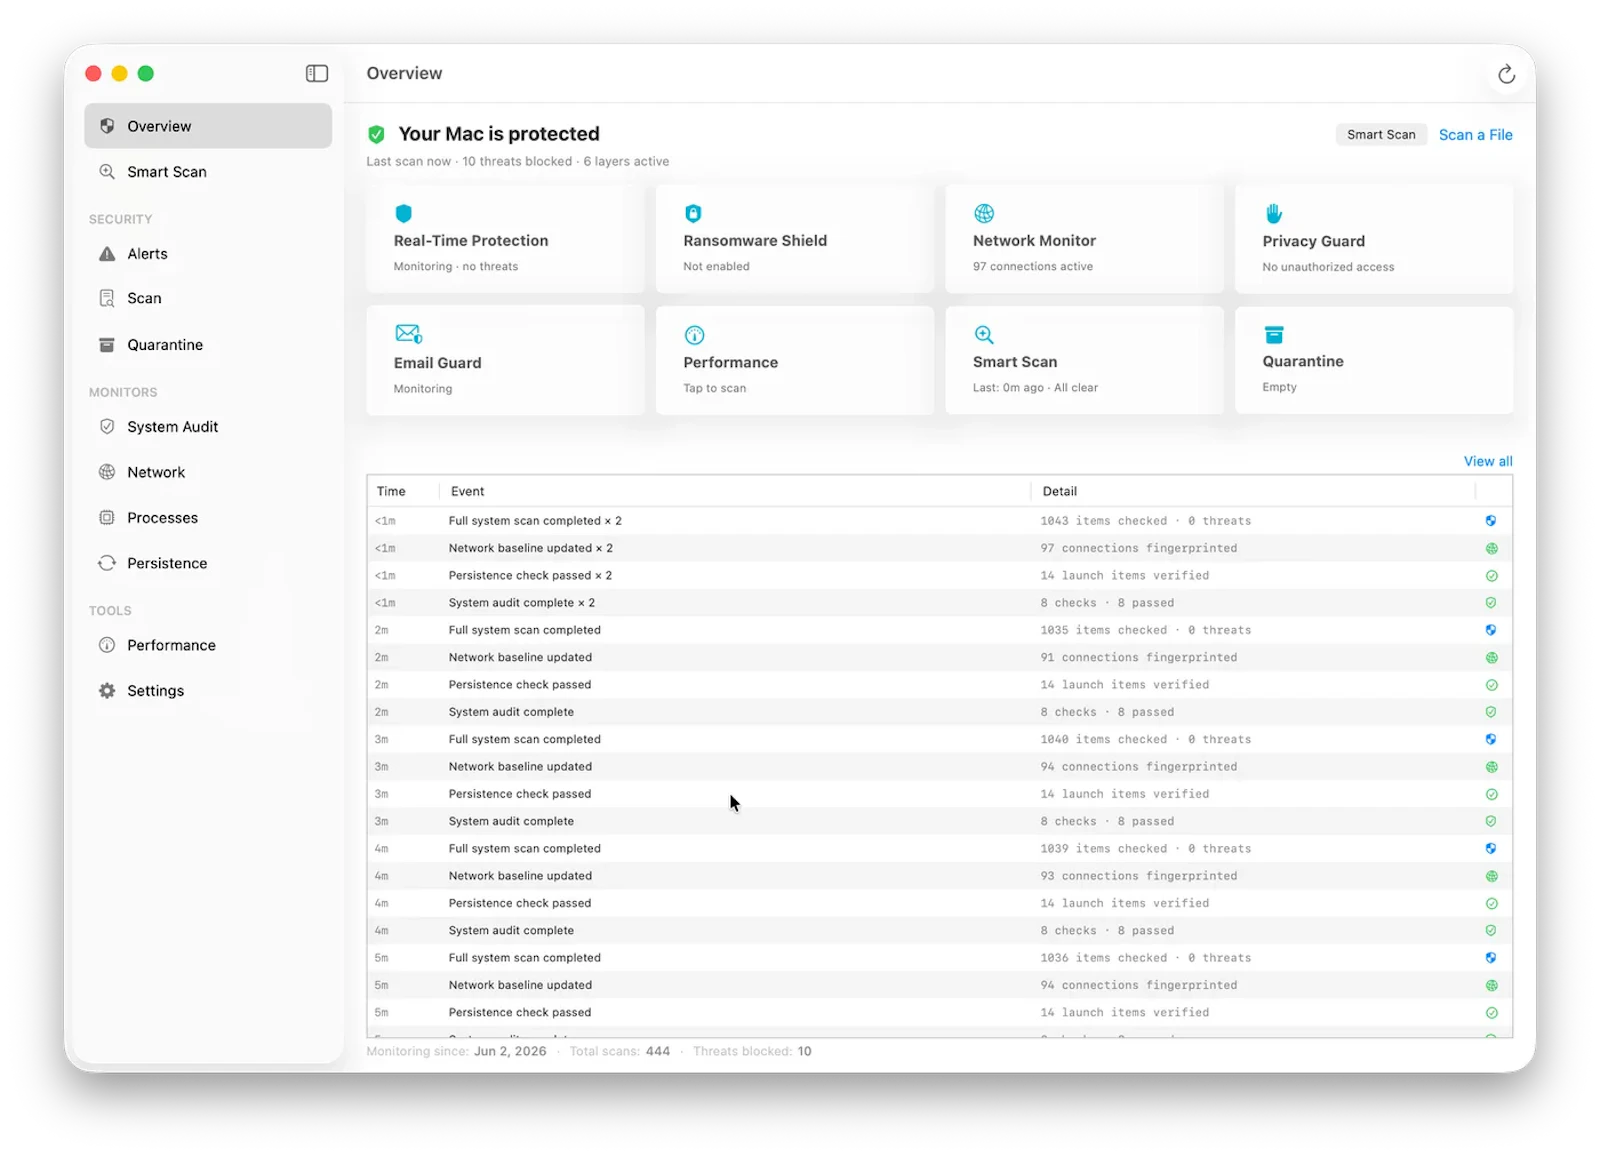Screen dimensions: 1600x1157
Task: Select the 'Full system scan completed × 2' row
Action: tap(939, 521)
